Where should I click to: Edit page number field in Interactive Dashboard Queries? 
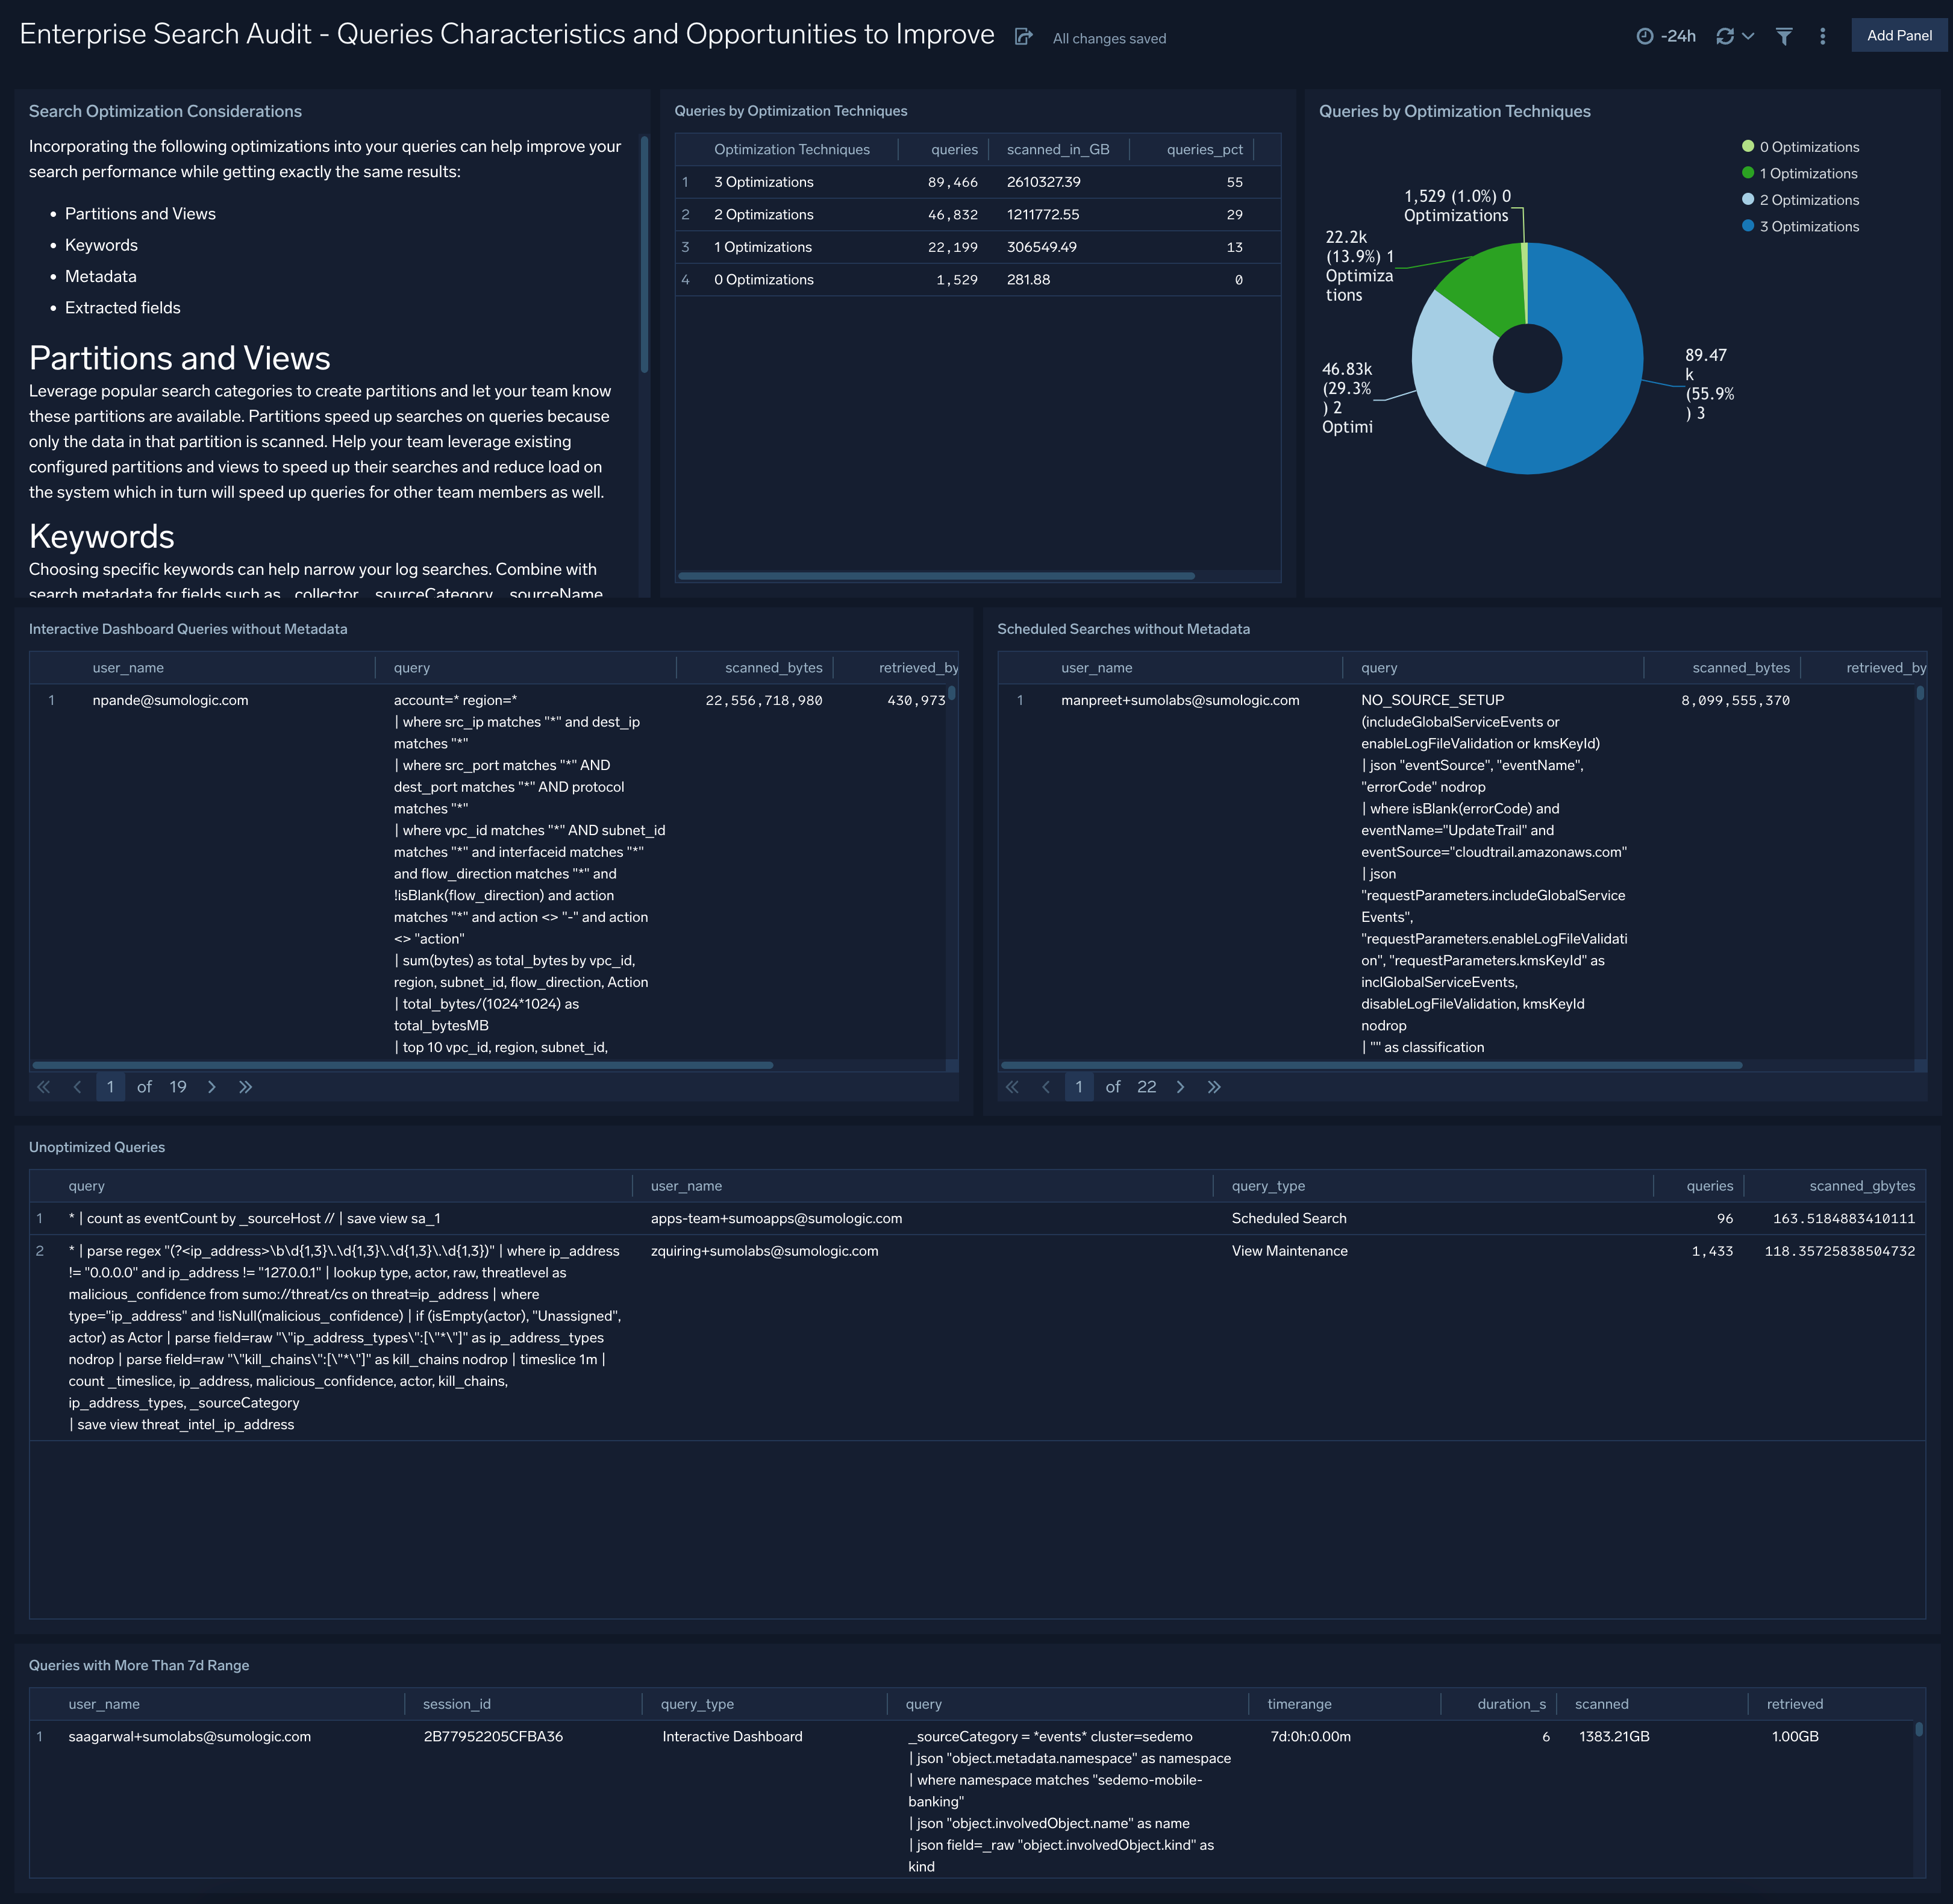coord(110,1087)
